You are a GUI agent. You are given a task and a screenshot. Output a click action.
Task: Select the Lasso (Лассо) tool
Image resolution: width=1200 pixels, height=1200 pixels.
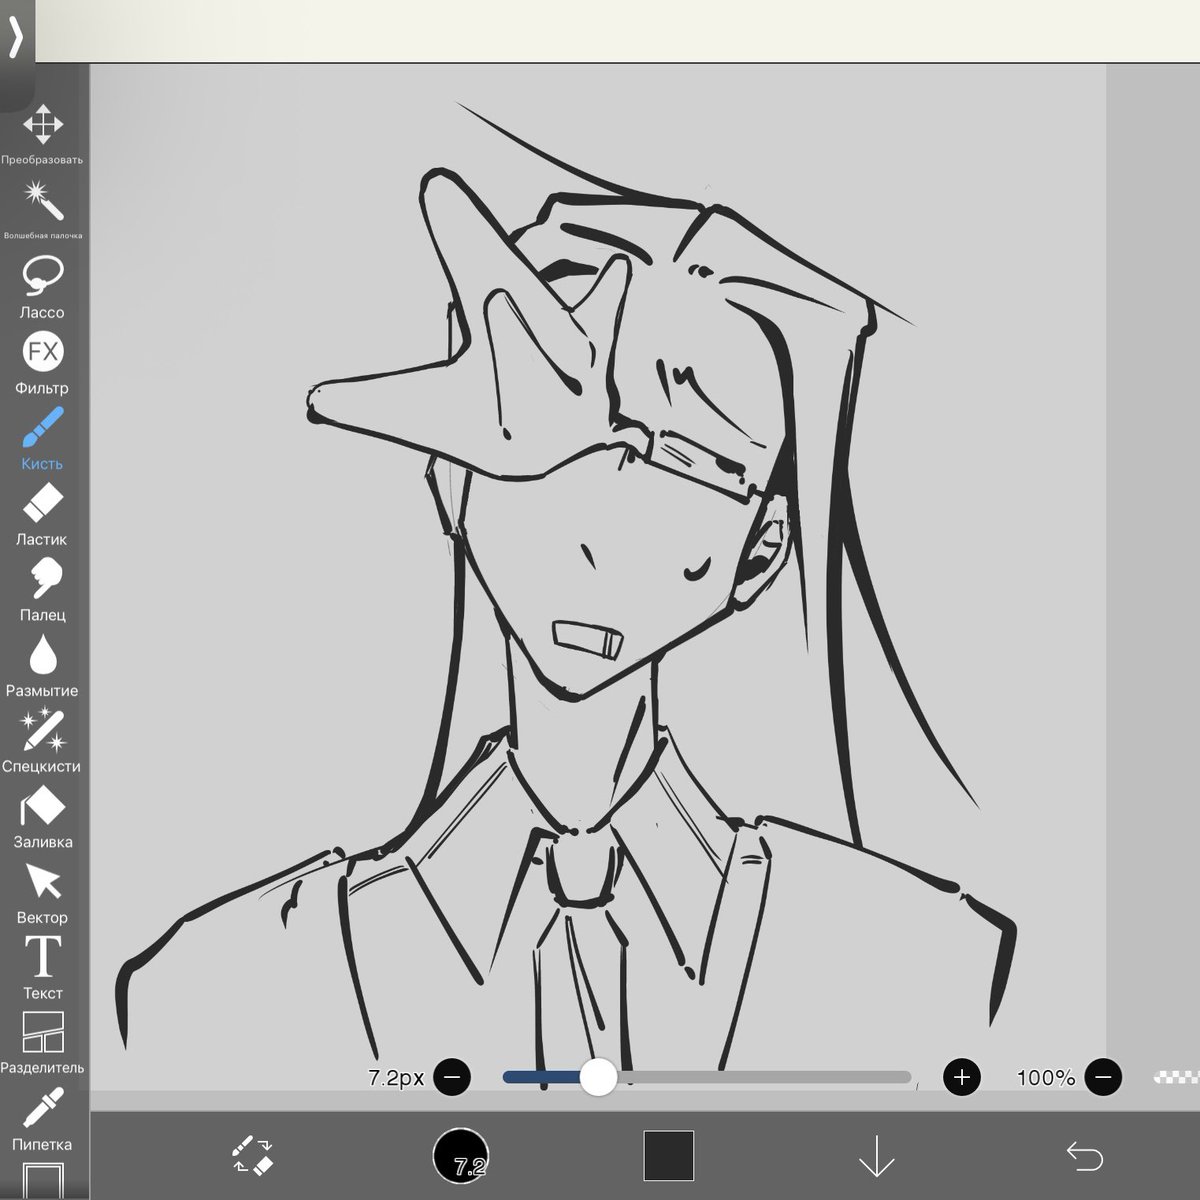click(x=42, y=287)
